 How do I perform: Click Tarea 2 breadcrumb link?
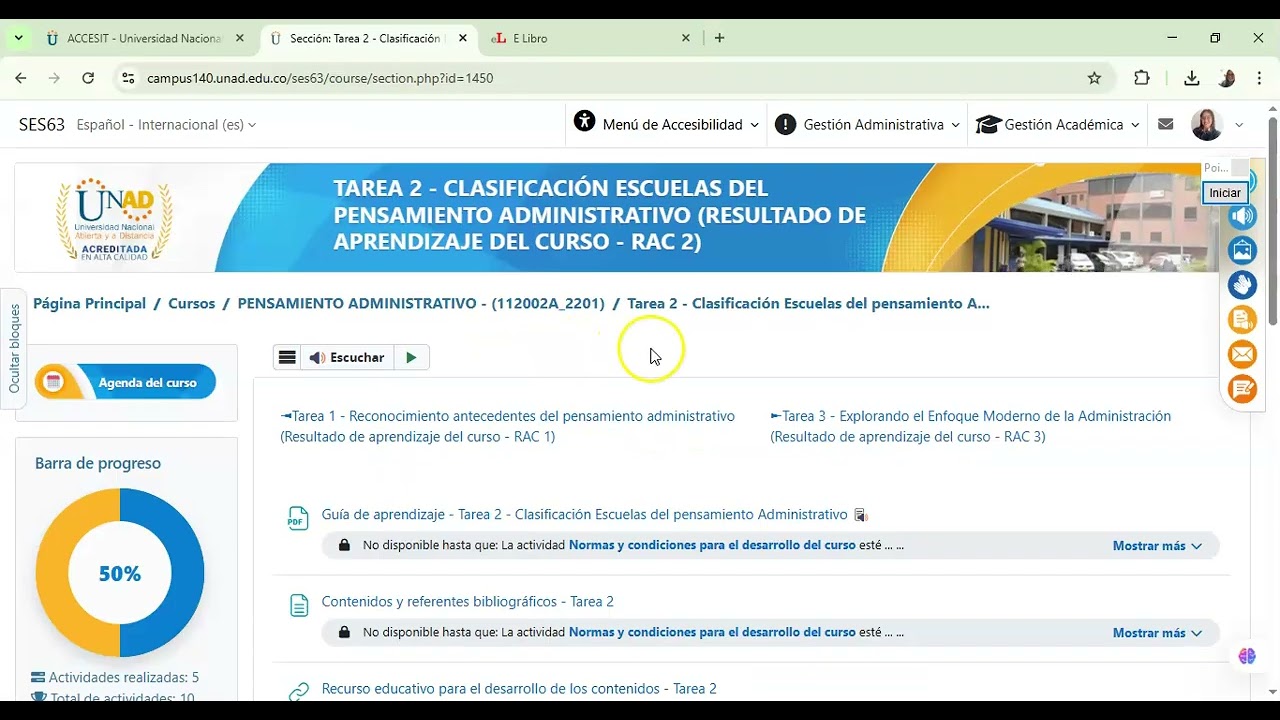[x=808, y=303]
